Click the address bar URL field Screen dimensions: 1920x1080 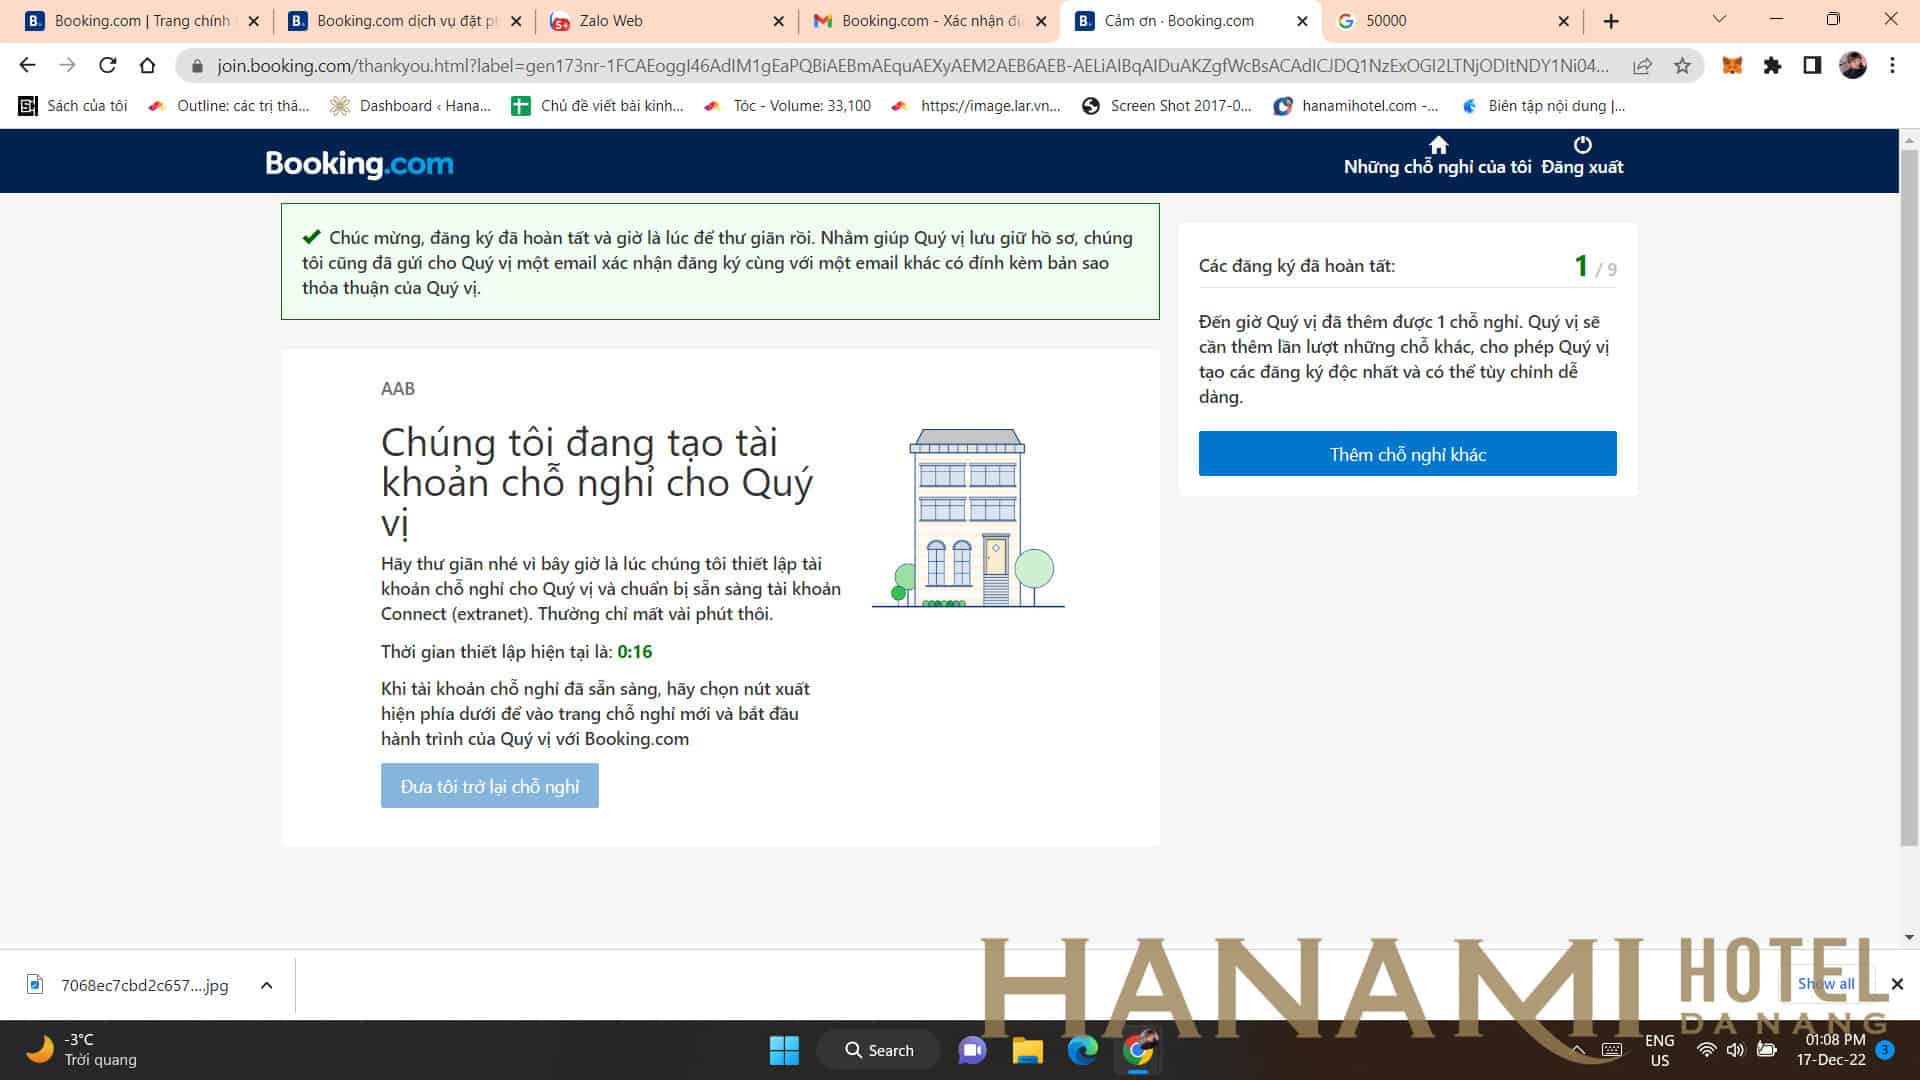click(x=900, y=66)
